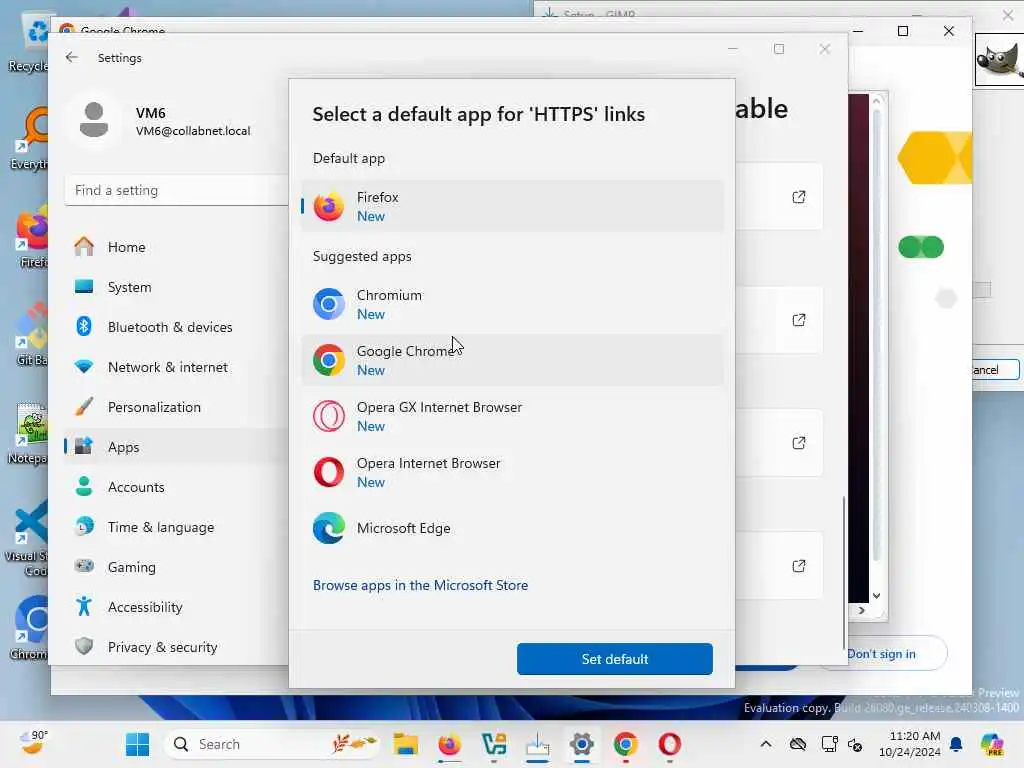Open Gaming settings
The image size is (1024, 768).
pos(176,567)
